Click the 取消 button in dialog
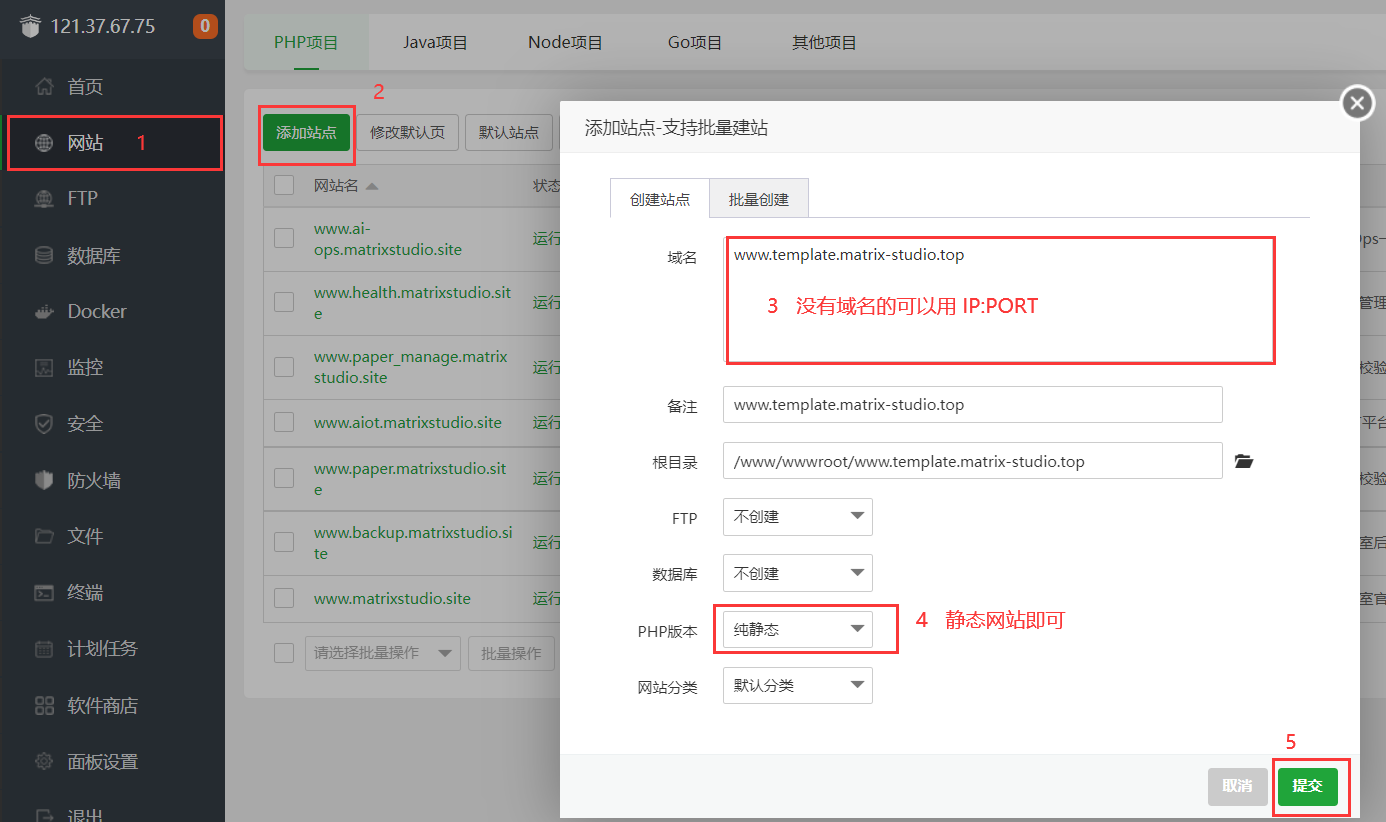This screenshot has height=822, width=1386. (1237, 786)
